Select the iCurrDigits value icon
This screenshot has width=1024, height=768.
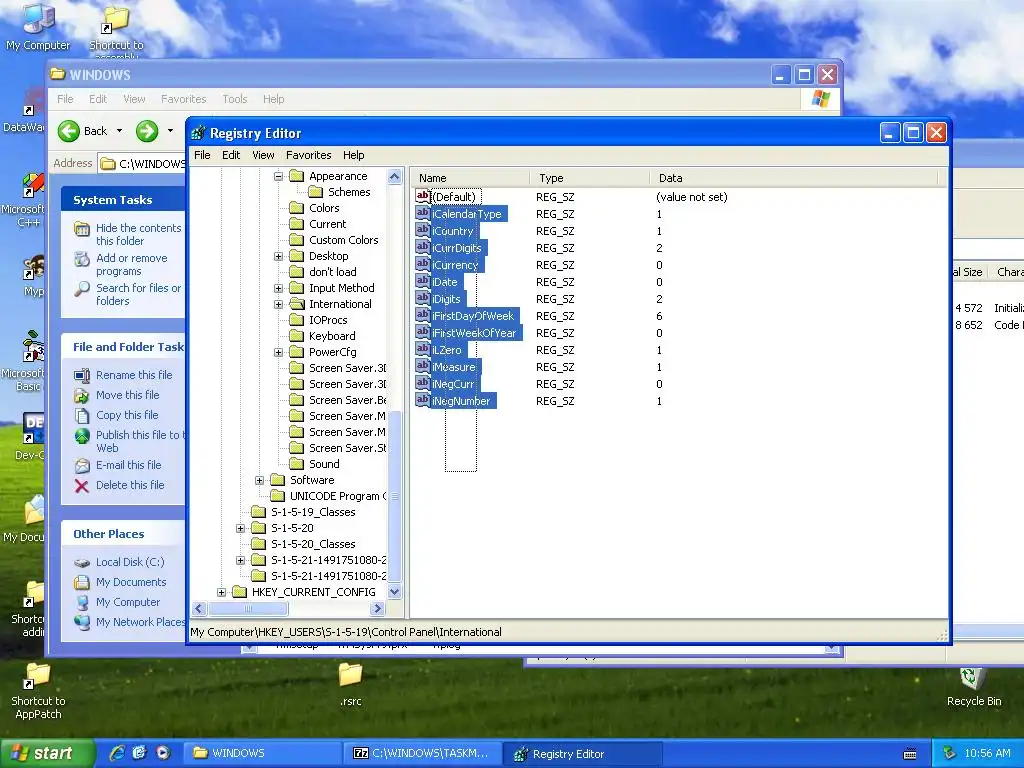coord(423,248)
